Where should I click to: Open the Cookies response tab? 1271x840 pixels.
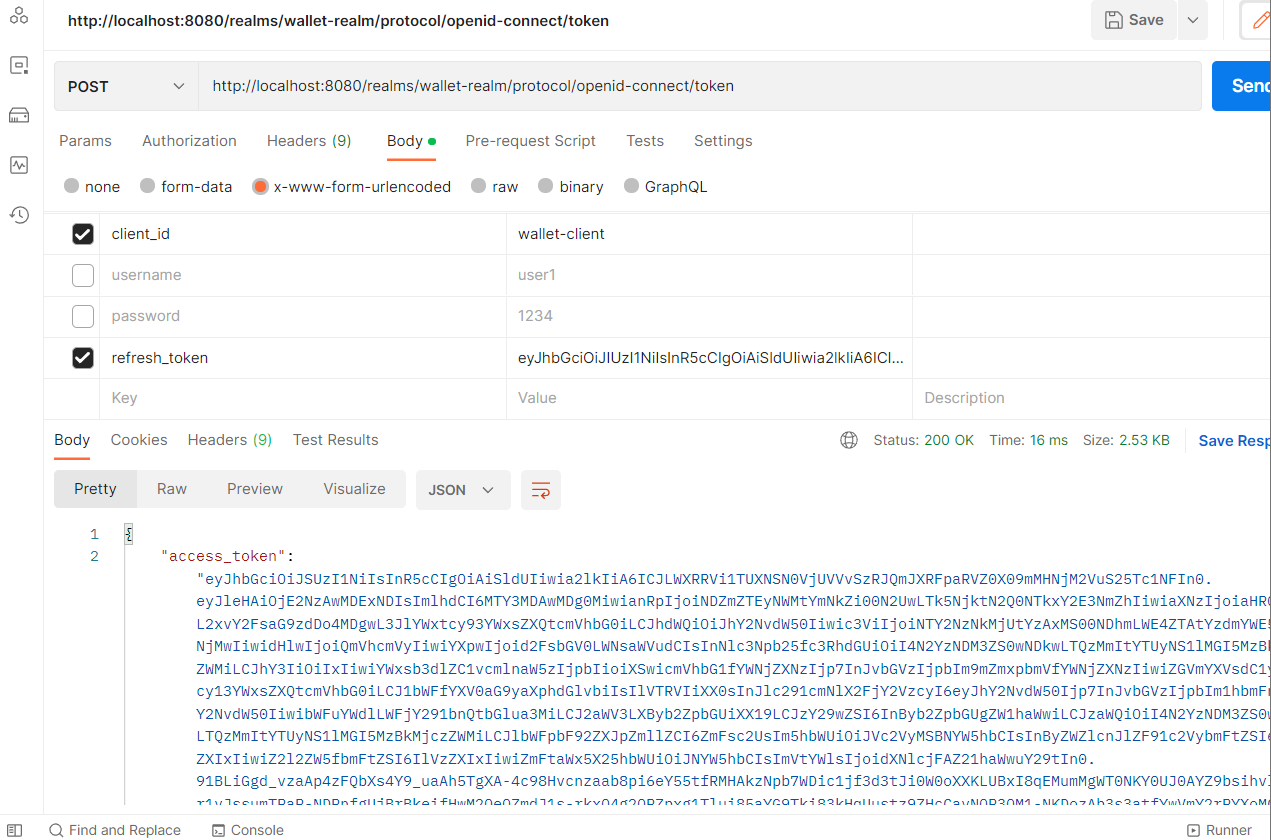click(138, 440)
